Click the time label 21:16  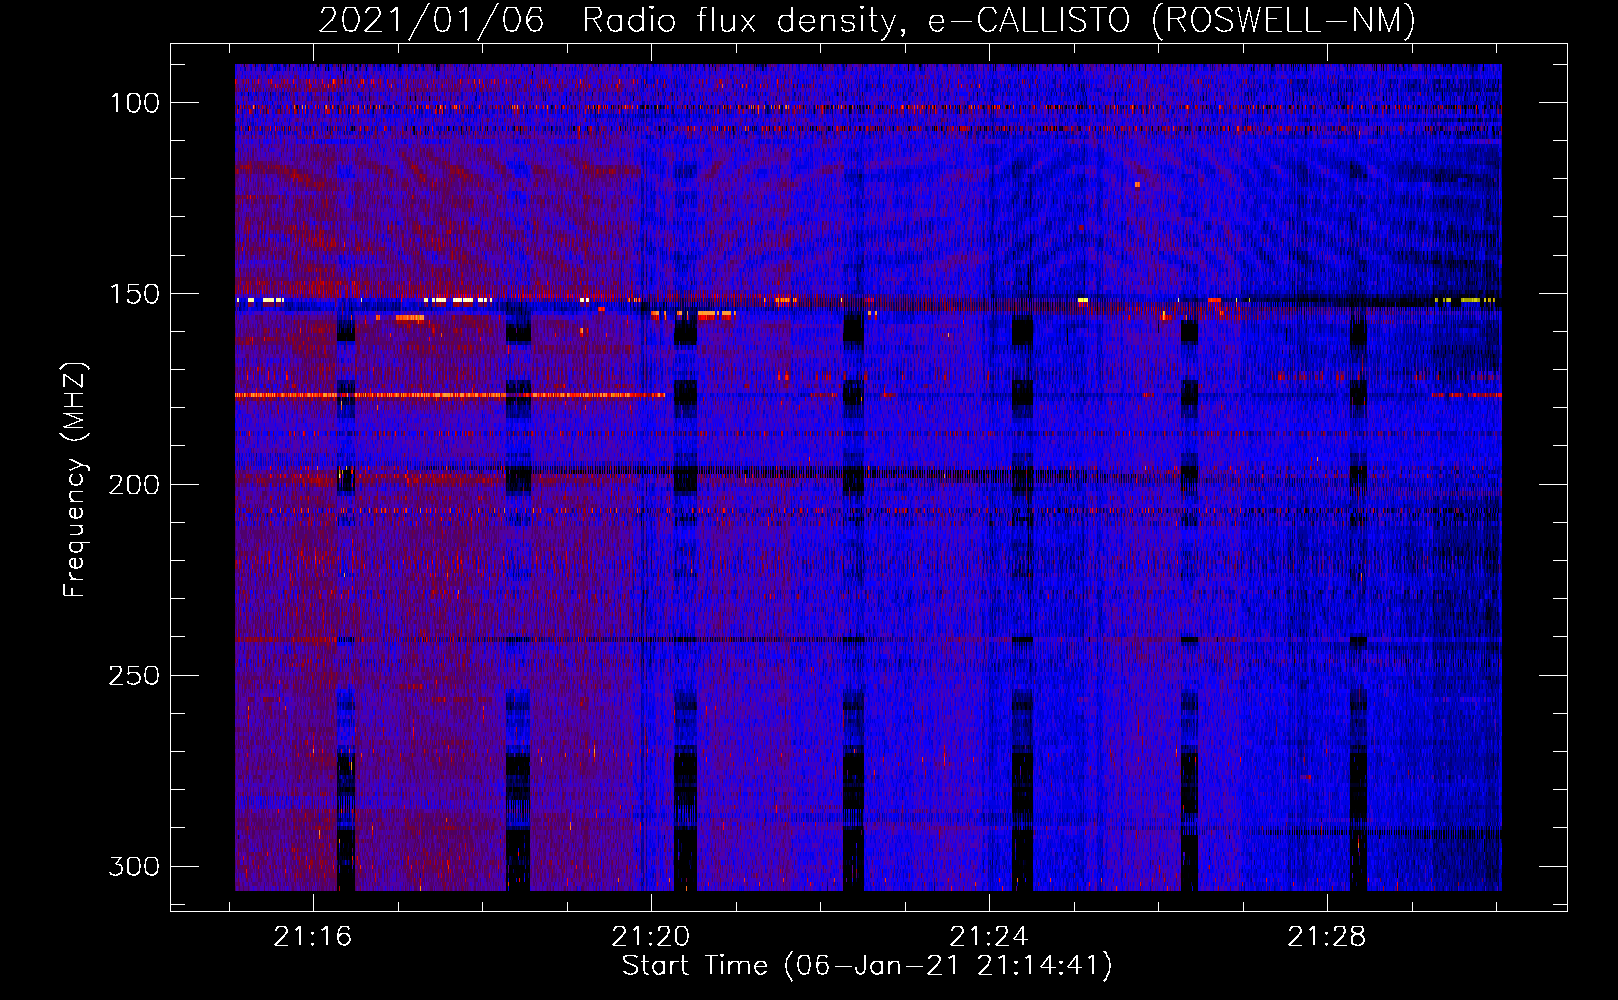pyautogui.click(x=313, y=937)
